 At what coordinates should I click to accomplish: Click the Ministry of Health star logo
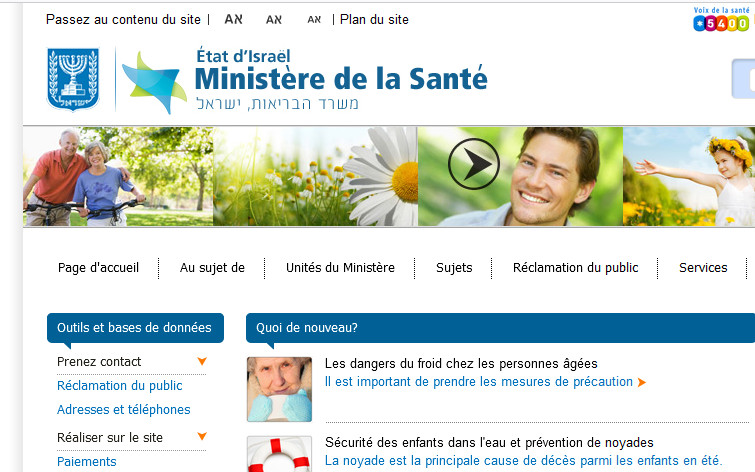tap(154, 83)
